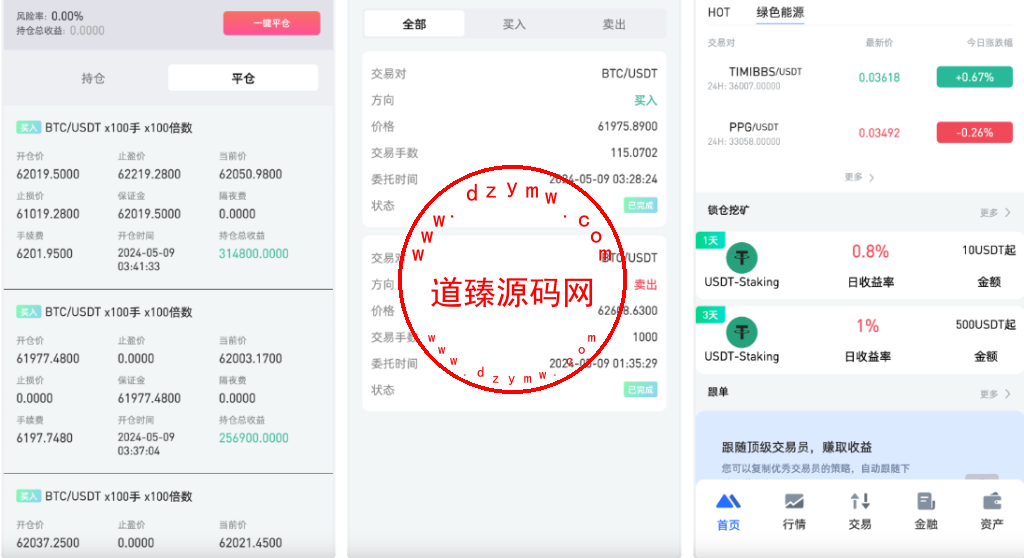The width and height of the screenshot is (1024, 558).
Task: Select the 全部 orders tab
Action: click(x=414, y=24)
